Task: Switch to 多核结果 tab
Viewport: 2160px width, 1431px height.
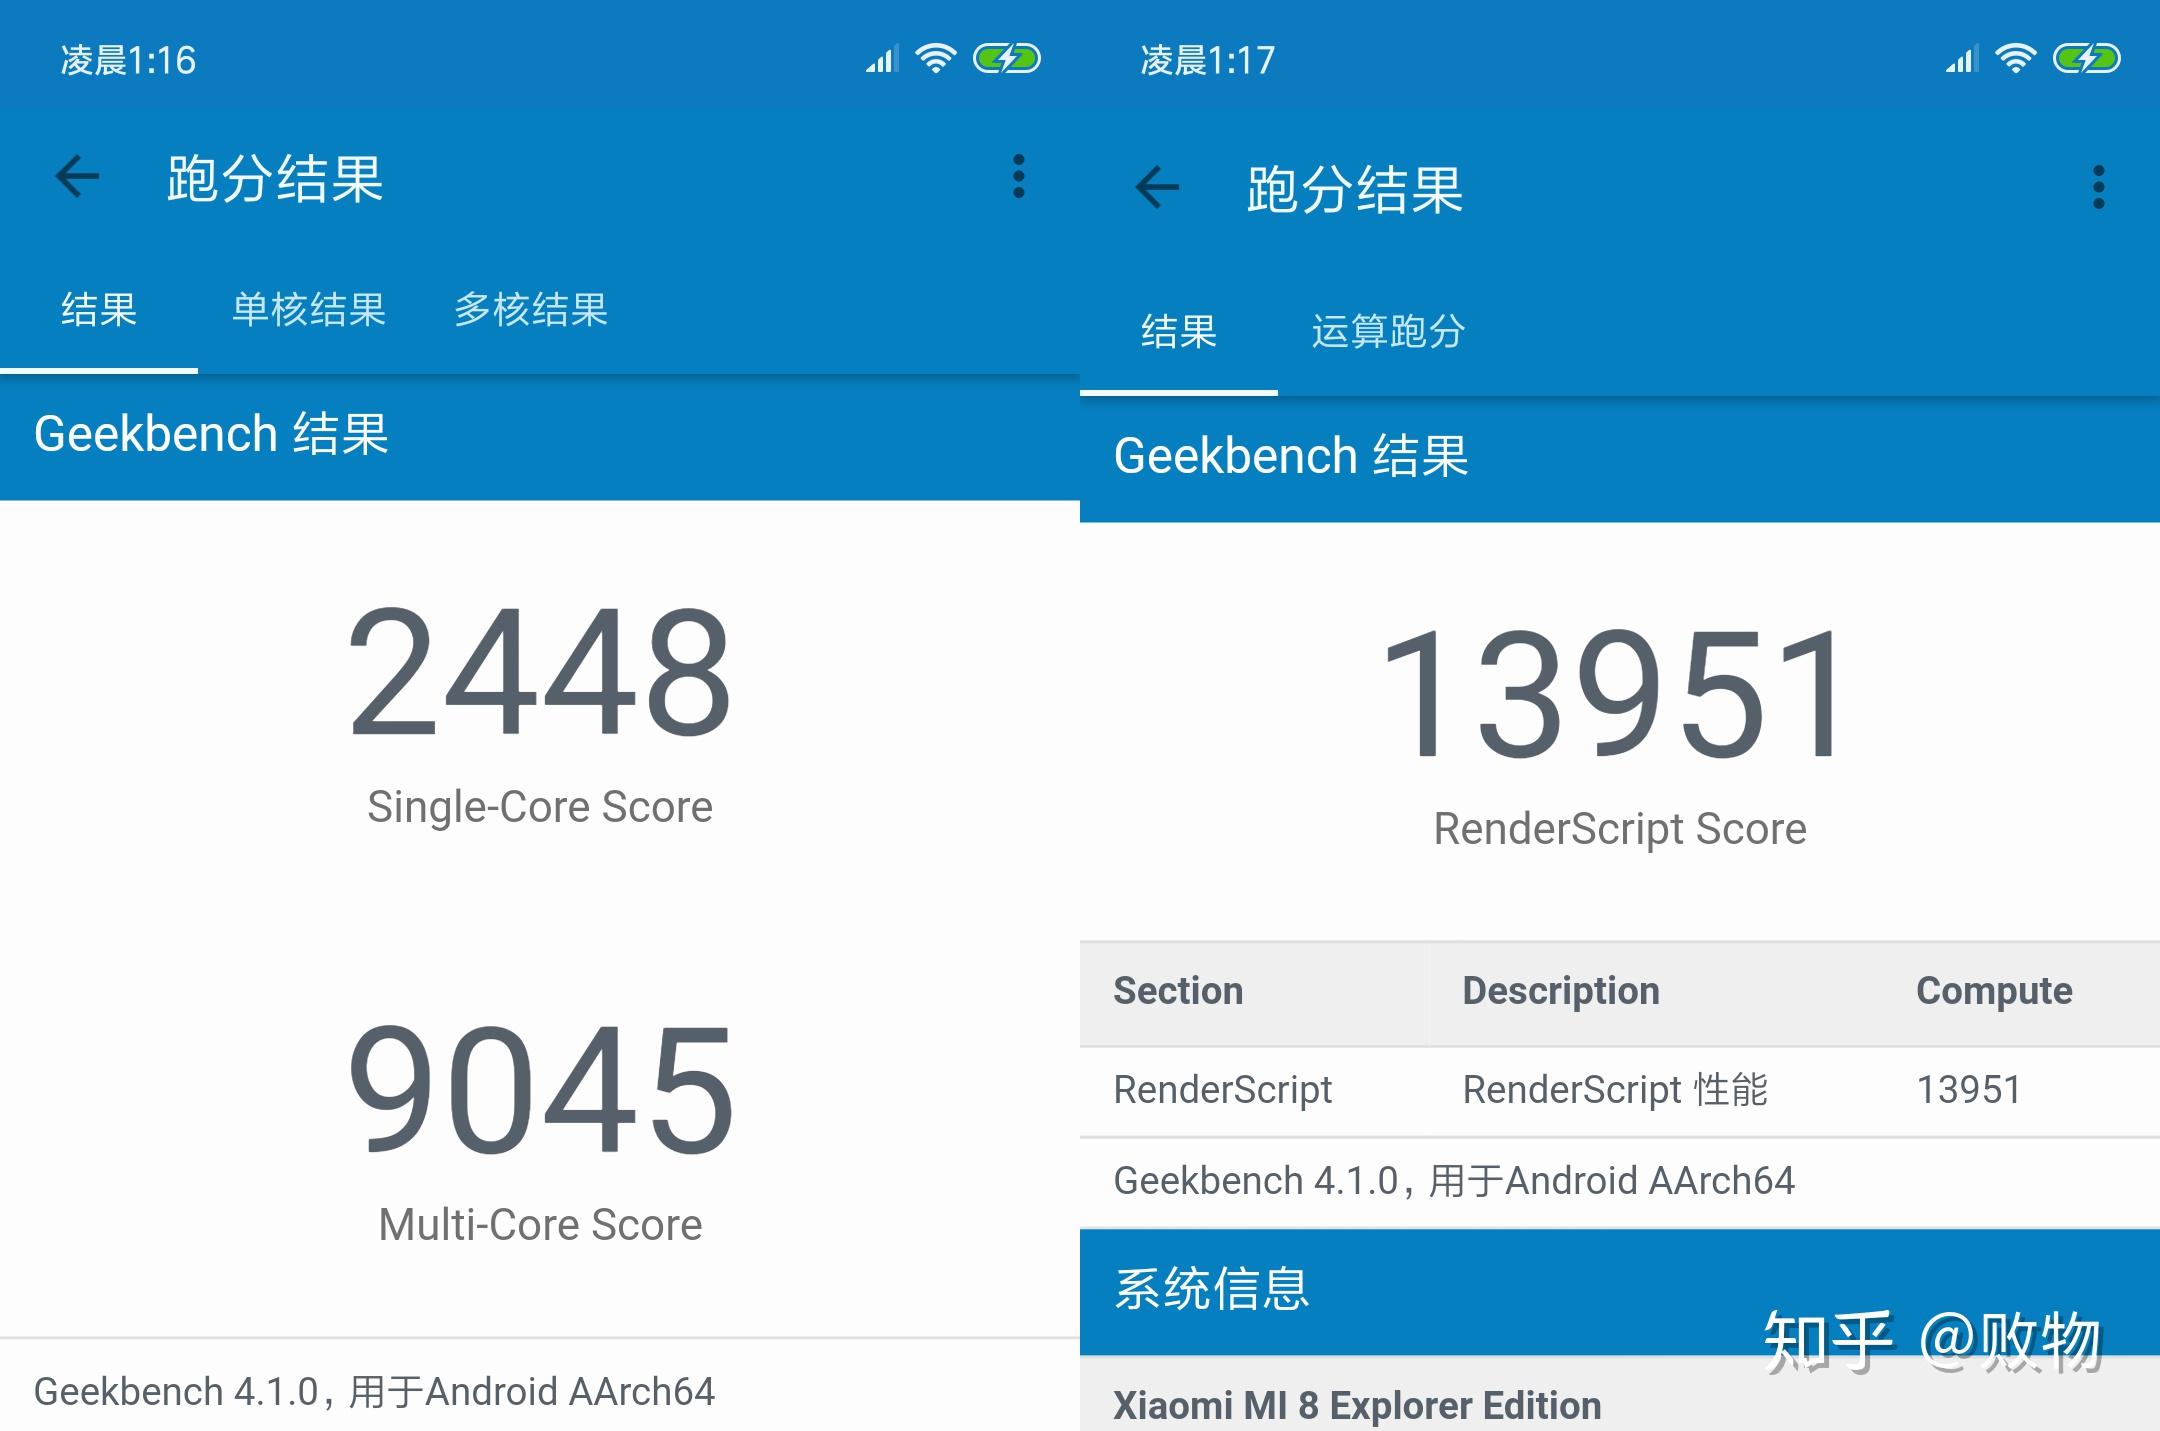Action: coord(531,310)
